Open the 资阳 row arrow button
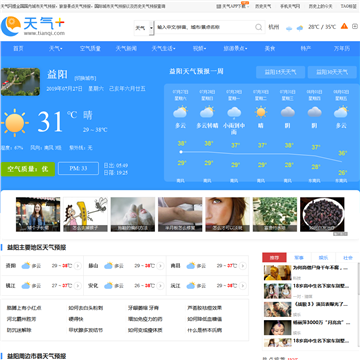The height and width of the screenshot is (360, 360). point(78,266)
